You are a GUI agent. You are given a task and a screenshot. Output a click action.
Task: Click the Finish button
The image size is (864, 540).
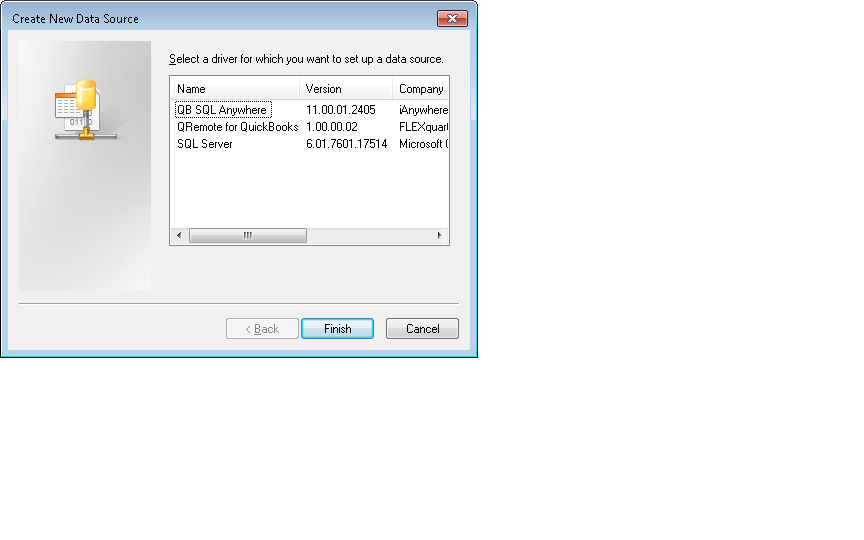(337, 329)
